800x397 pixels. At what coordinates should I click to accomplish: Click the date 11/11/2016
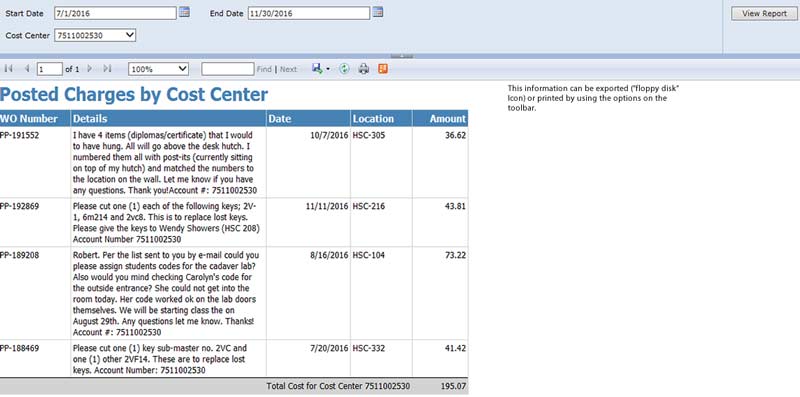(x=327, y=207)
